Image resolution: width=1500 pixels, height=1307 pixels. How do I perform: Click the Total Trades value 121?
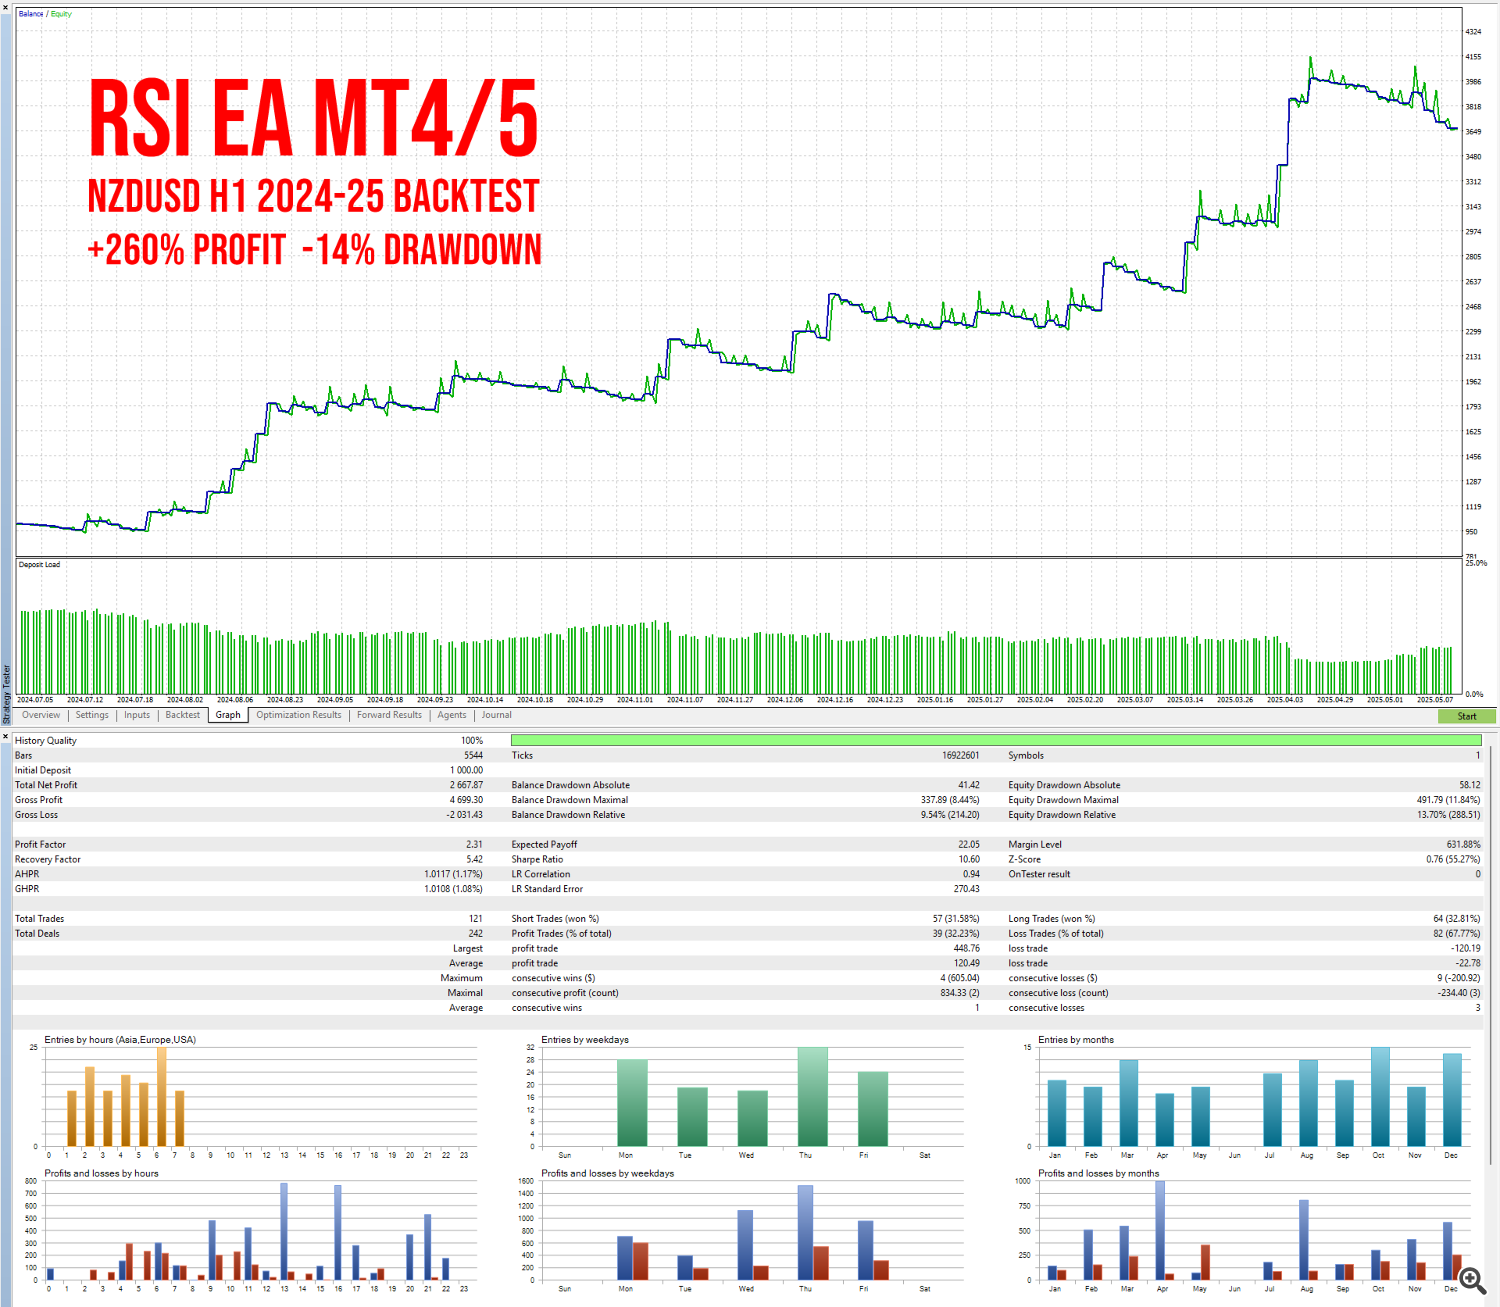pos(476,919)
